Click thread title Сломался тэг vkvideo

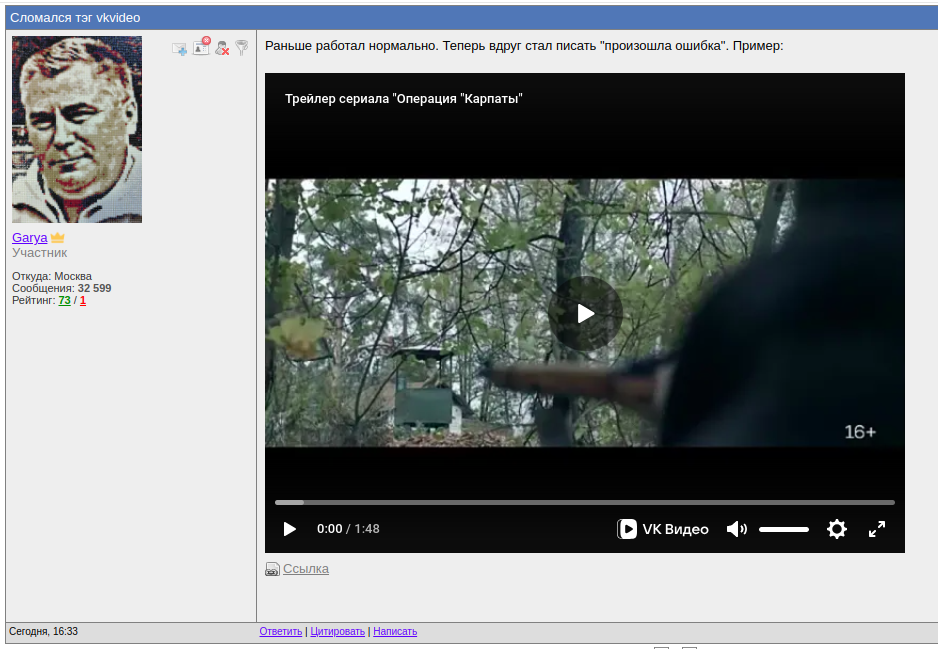75,18
